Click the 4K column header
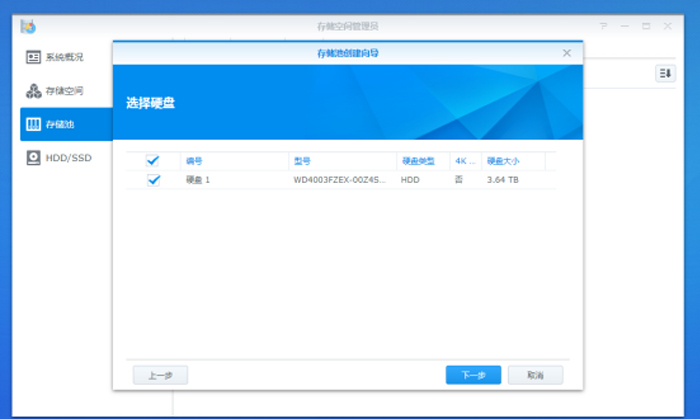 coord(466,161)
